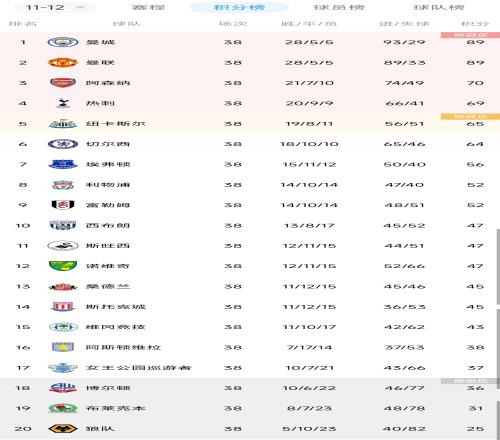The height and width of the screenshot is (440, 500).
Task: Click the 13/8/17 record for 西布朗
Action: [x=309, y=225]
